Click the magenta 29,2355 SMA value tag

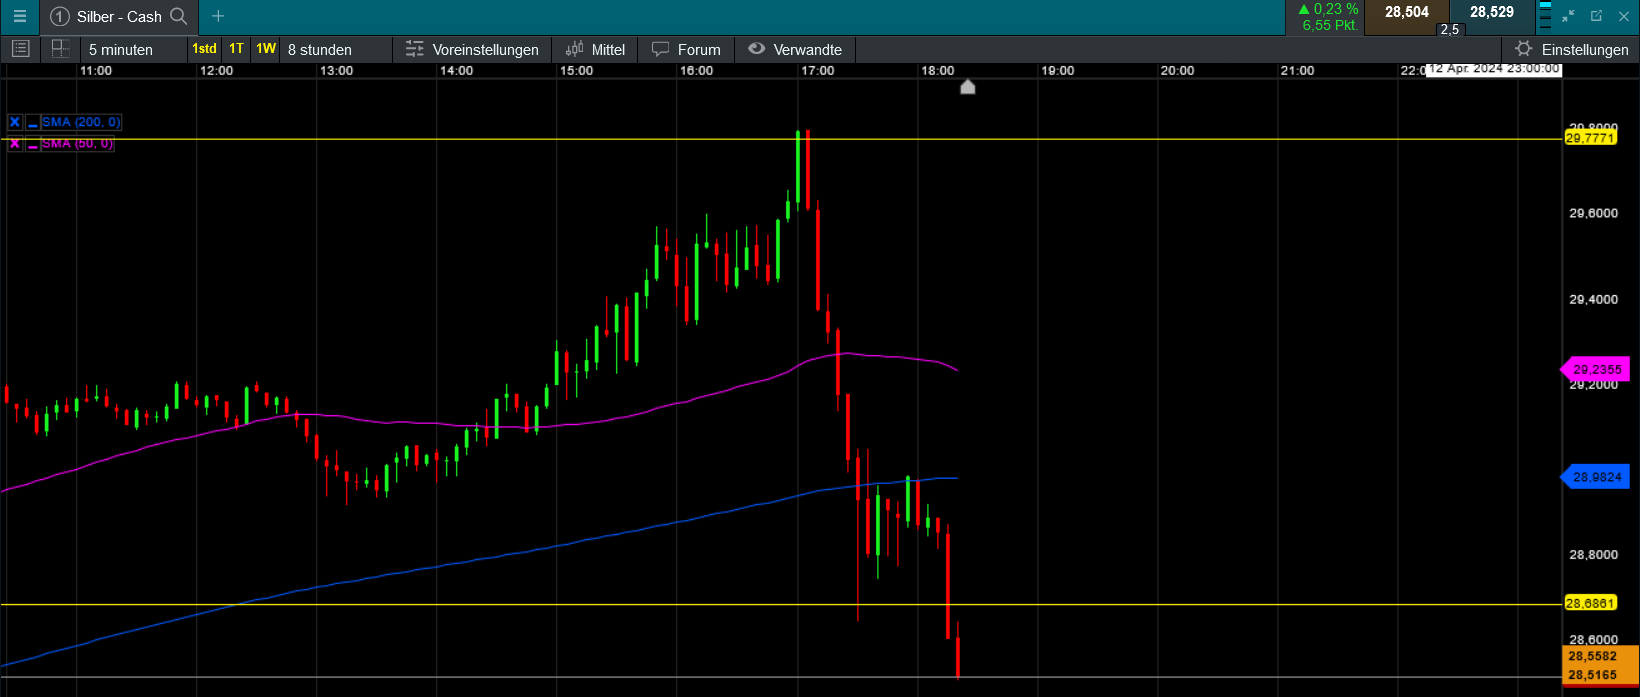1595,370
